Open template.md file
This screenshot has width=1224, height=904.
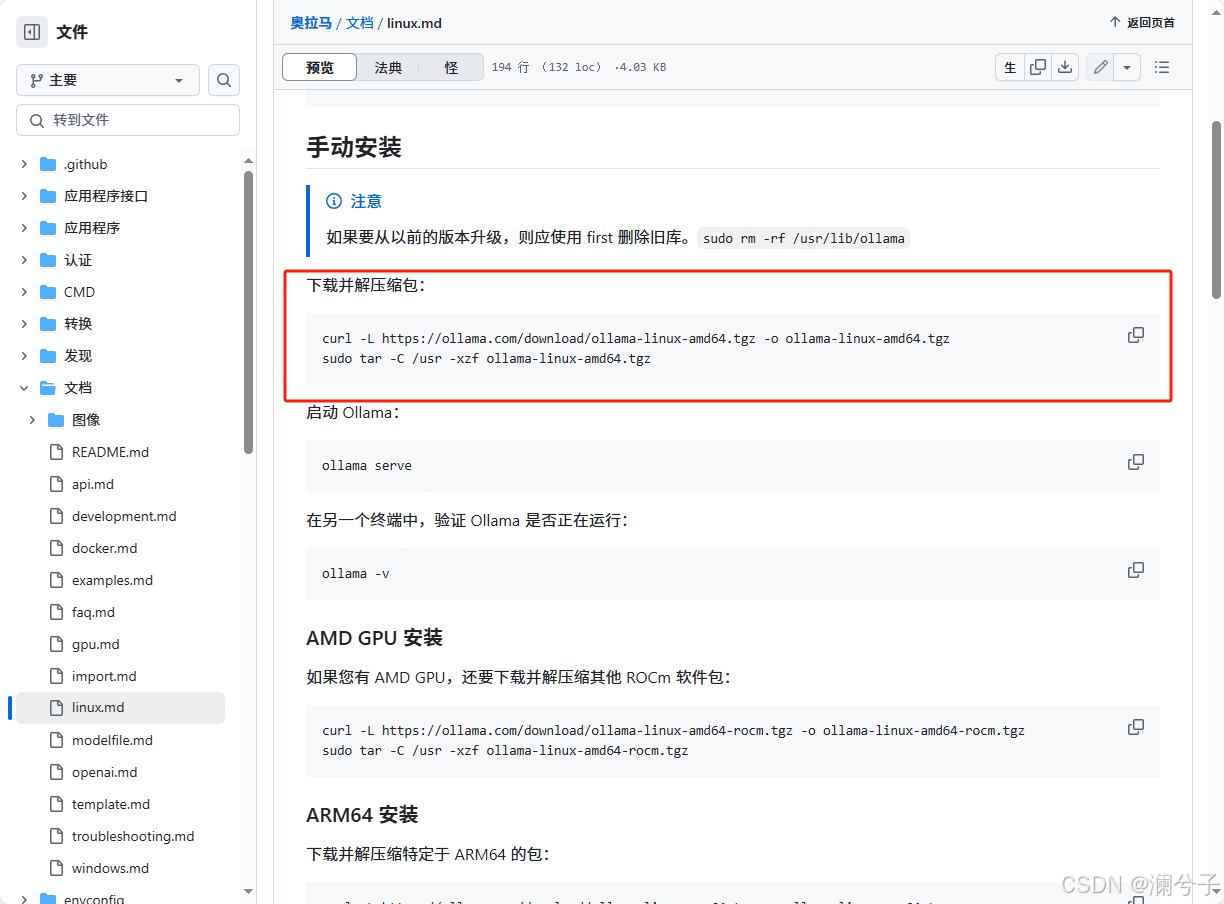(111, 804)
